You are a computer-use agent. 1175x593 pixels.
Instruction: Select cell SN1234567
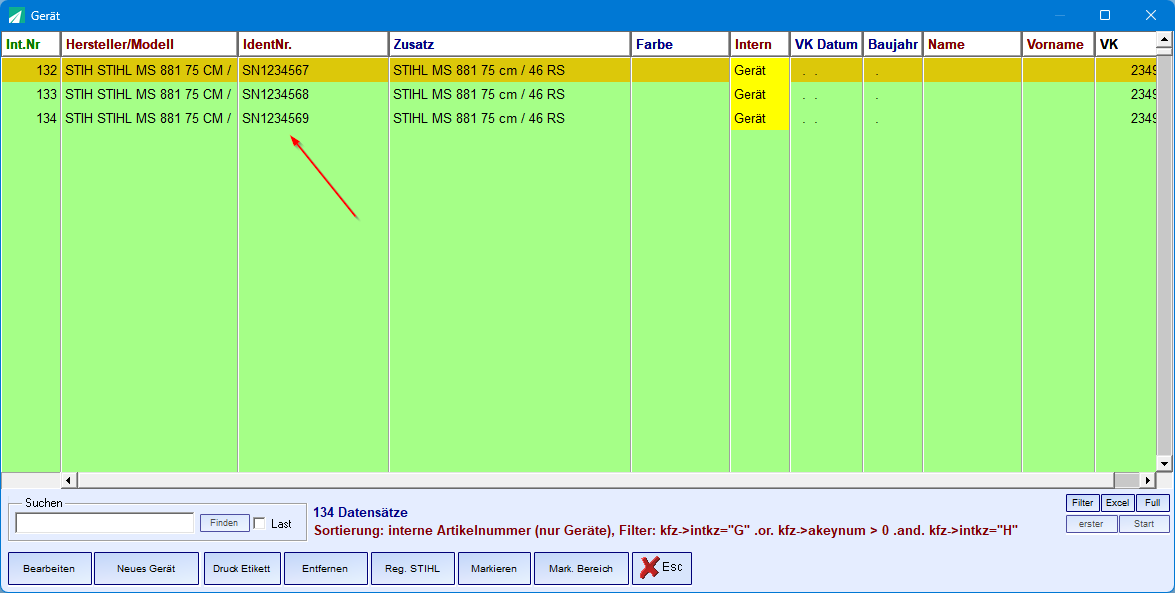(x=313, y=70)
